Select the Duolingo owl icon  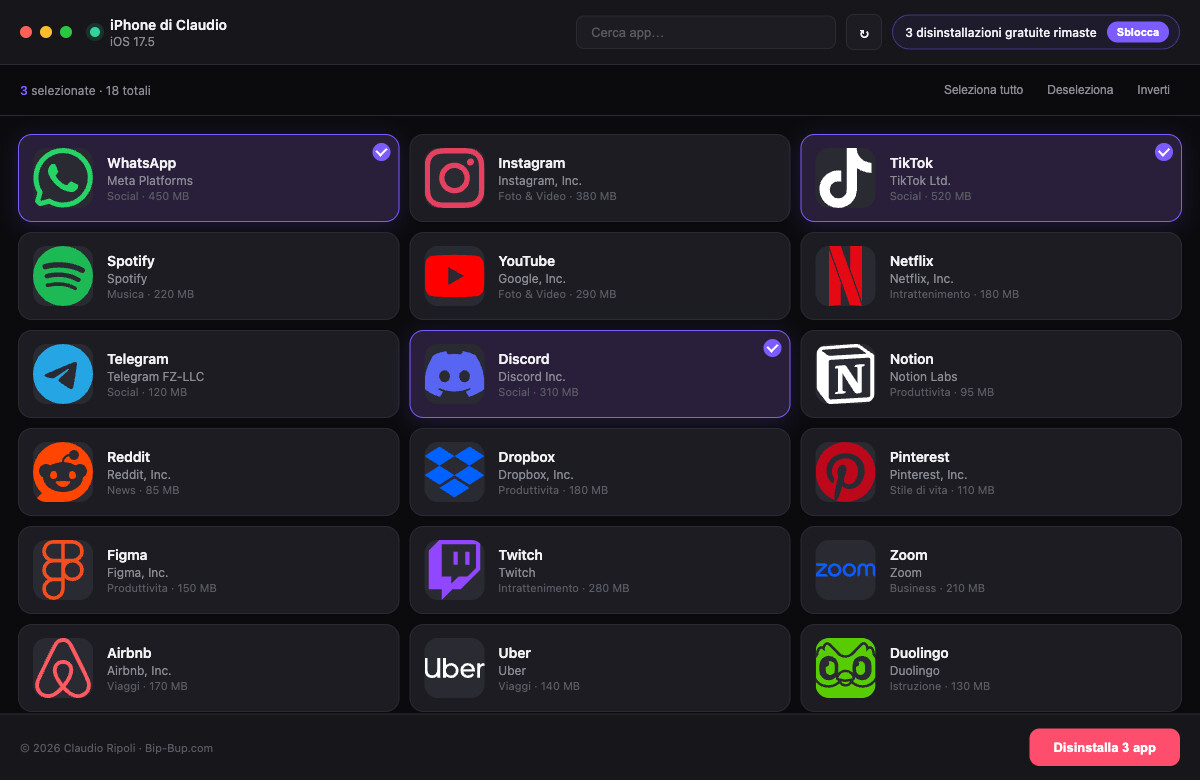point(845,668)
